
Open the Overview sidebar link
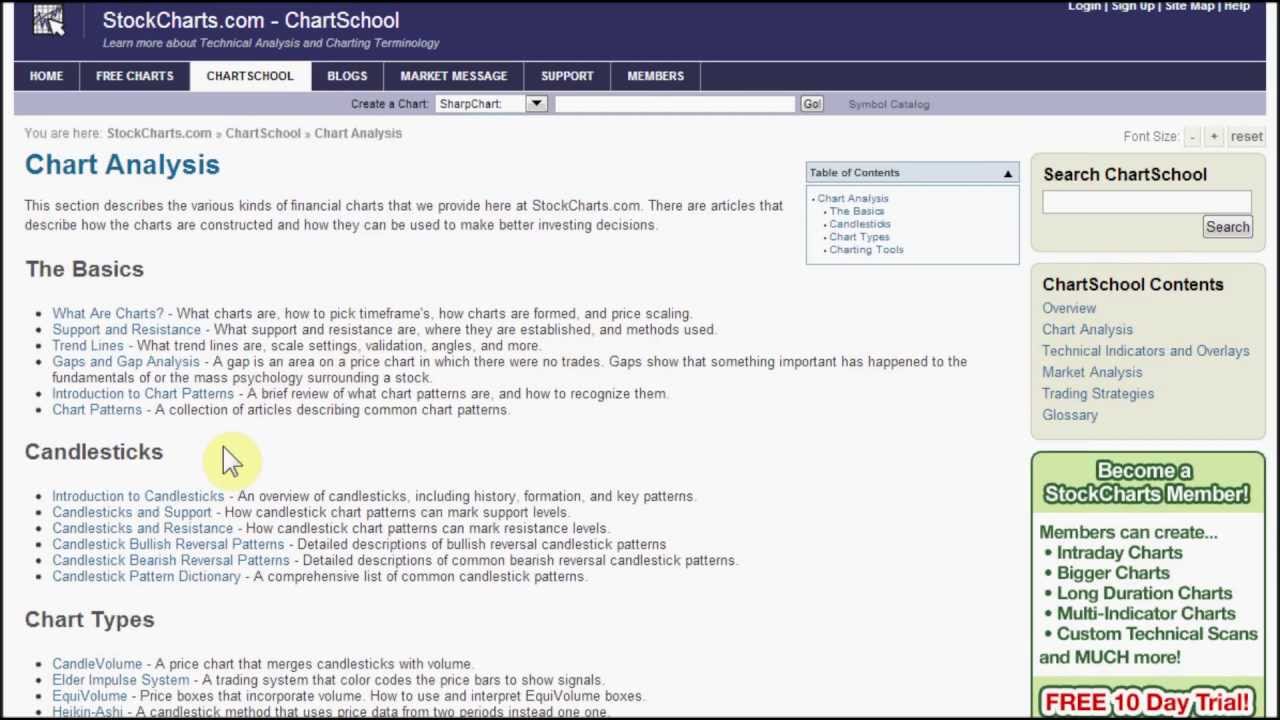click(x=1069, y=308)
